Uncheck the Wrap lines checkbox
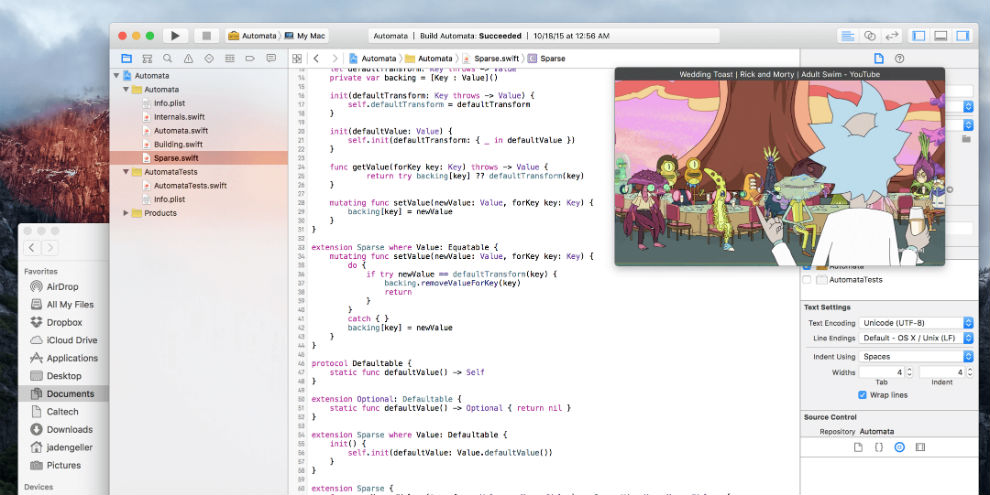The width and height of the screenshot is (990, 495). 862,395
